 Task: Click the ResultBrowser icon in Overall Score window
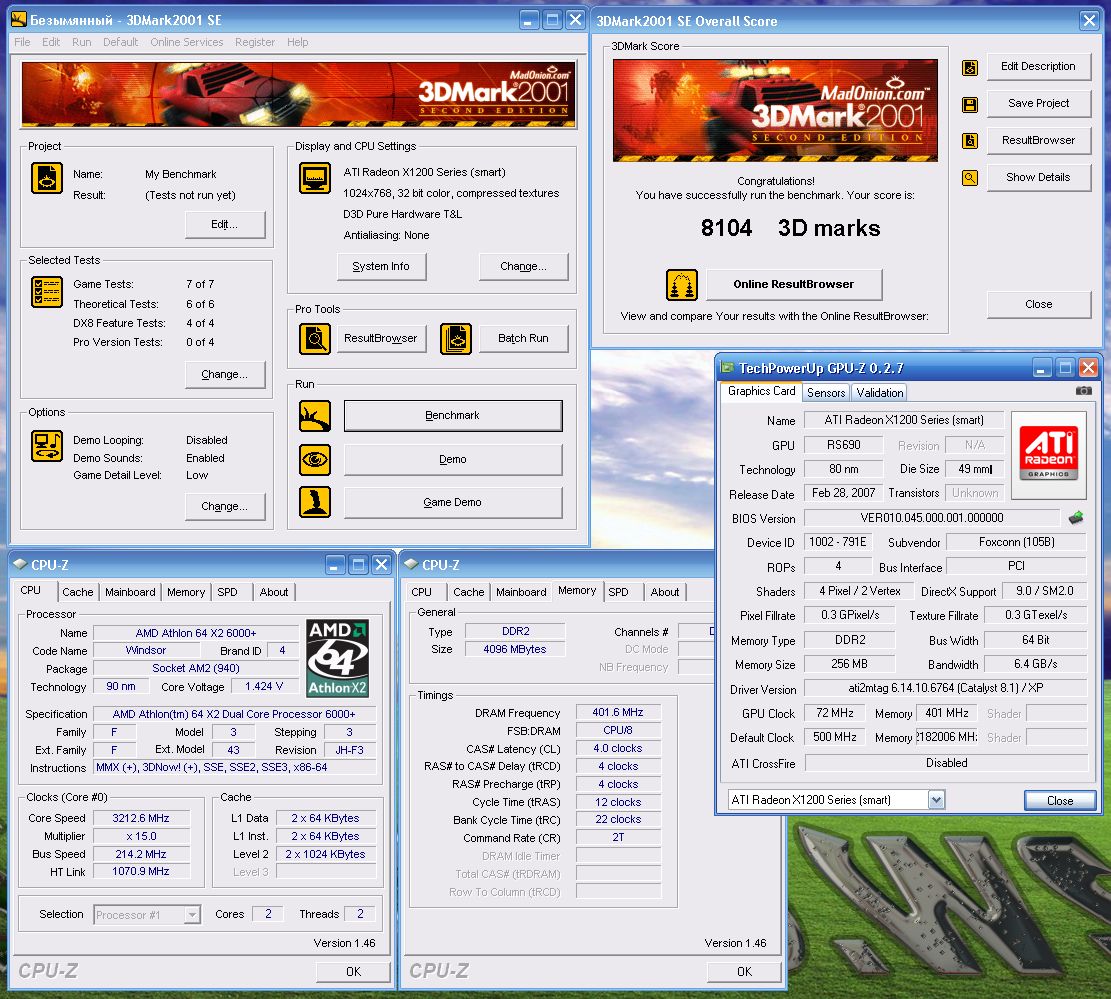(970, 140)
